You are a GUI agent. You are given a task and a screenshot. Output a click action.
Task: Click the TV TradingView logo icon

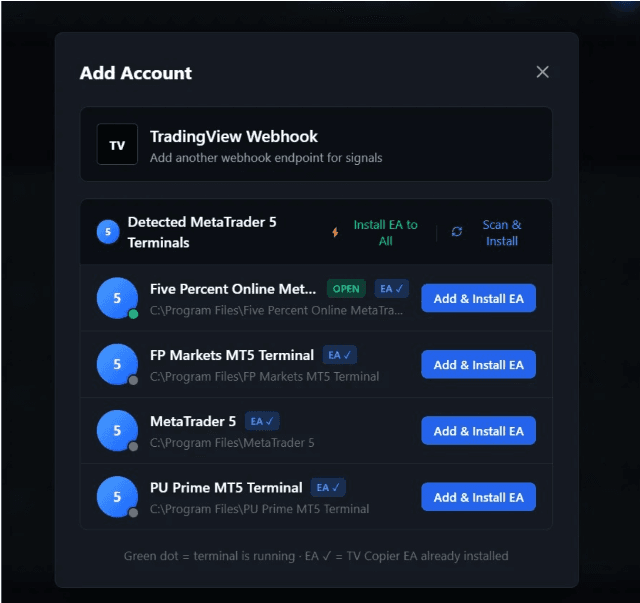117,145
